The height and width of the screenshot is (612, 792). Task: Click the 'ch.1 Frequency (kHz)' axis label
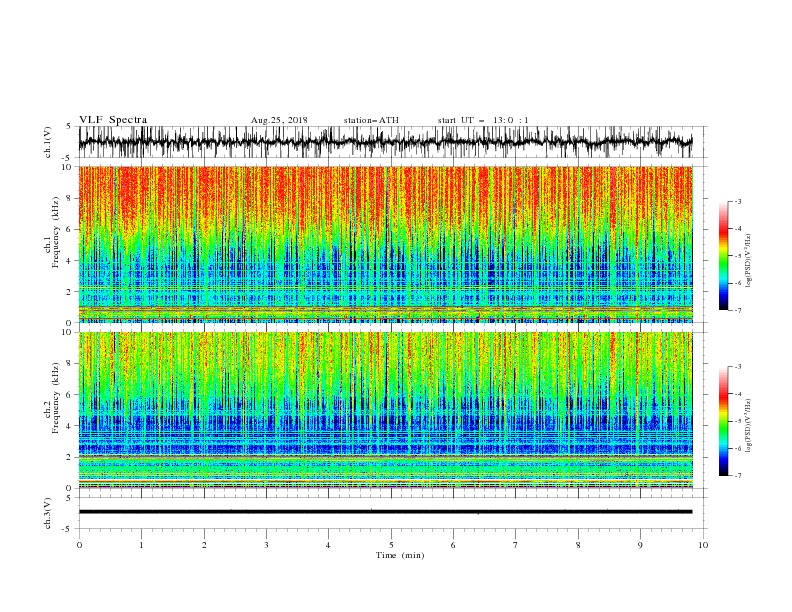[52, 232]
